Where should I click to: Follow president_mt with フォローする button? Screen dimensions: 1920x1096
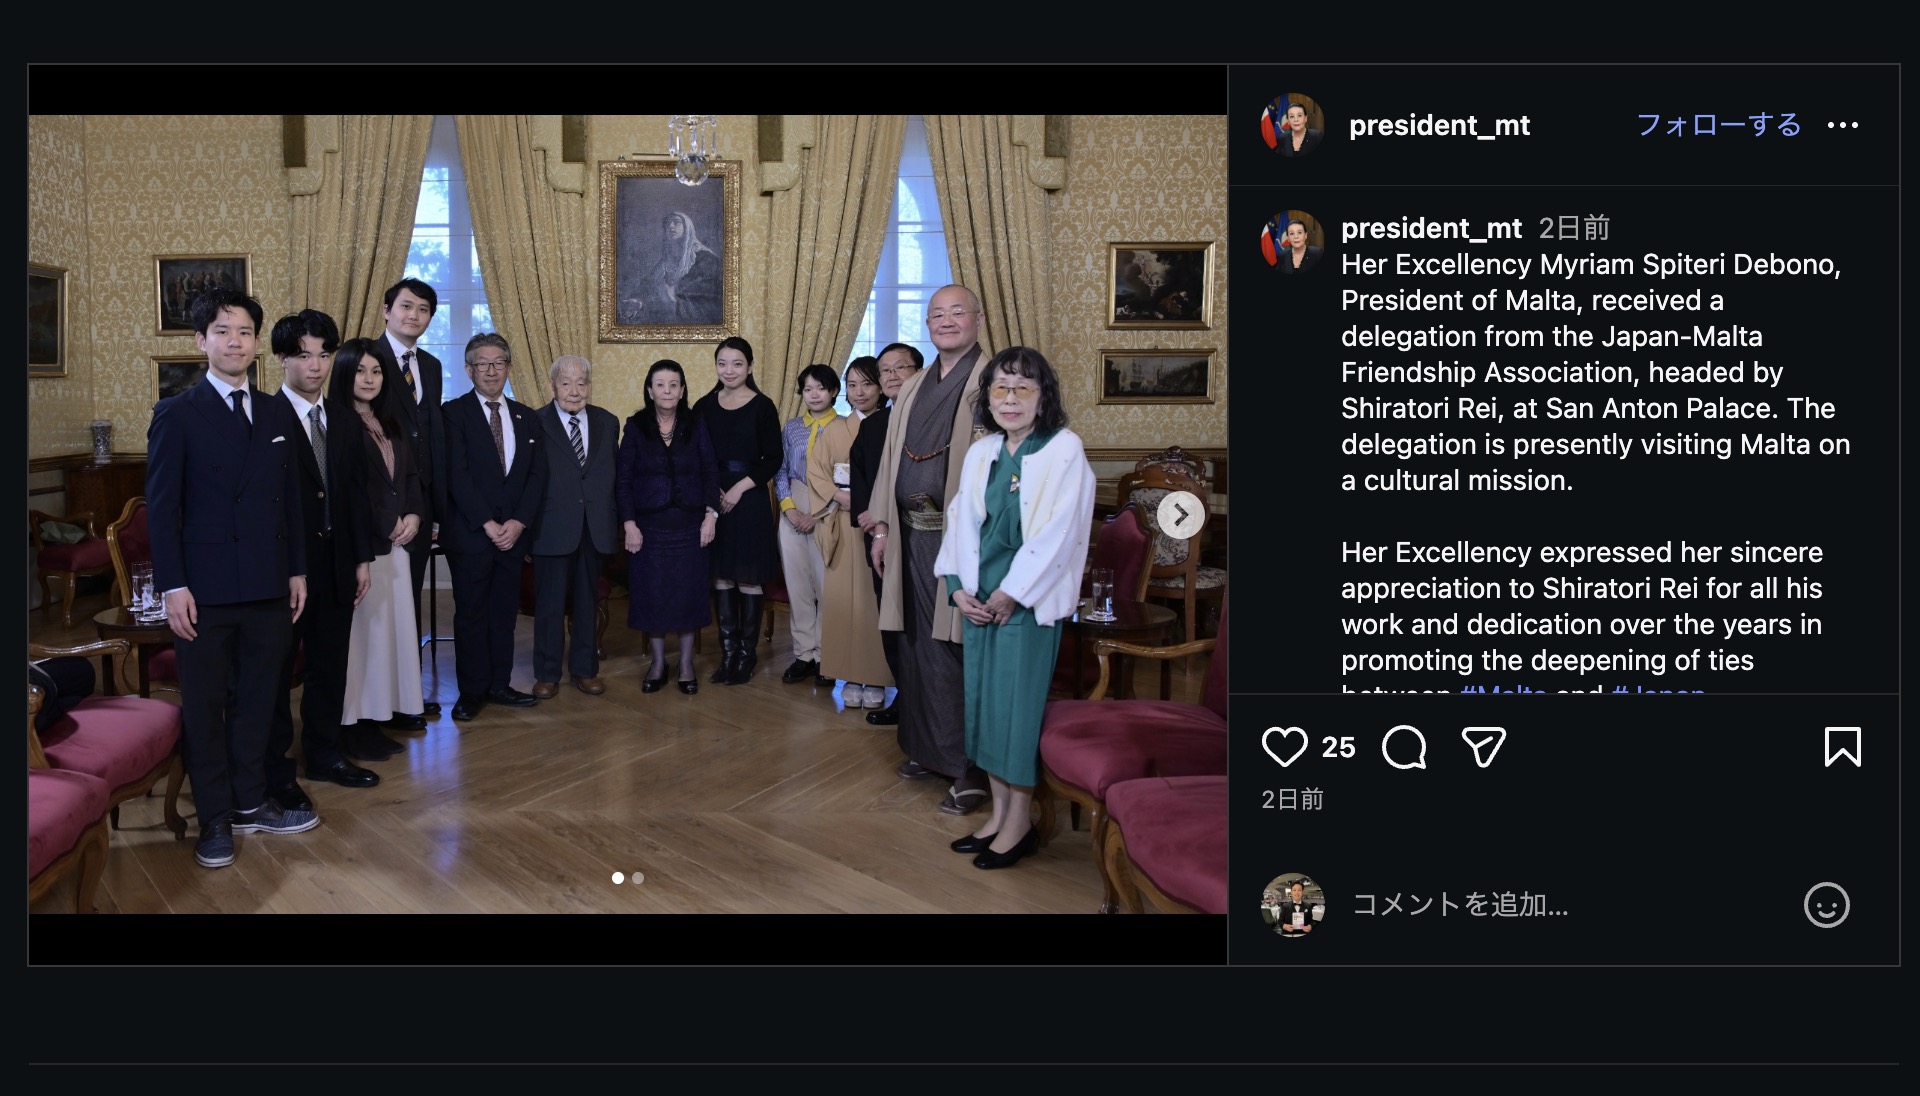point(1718,125)
